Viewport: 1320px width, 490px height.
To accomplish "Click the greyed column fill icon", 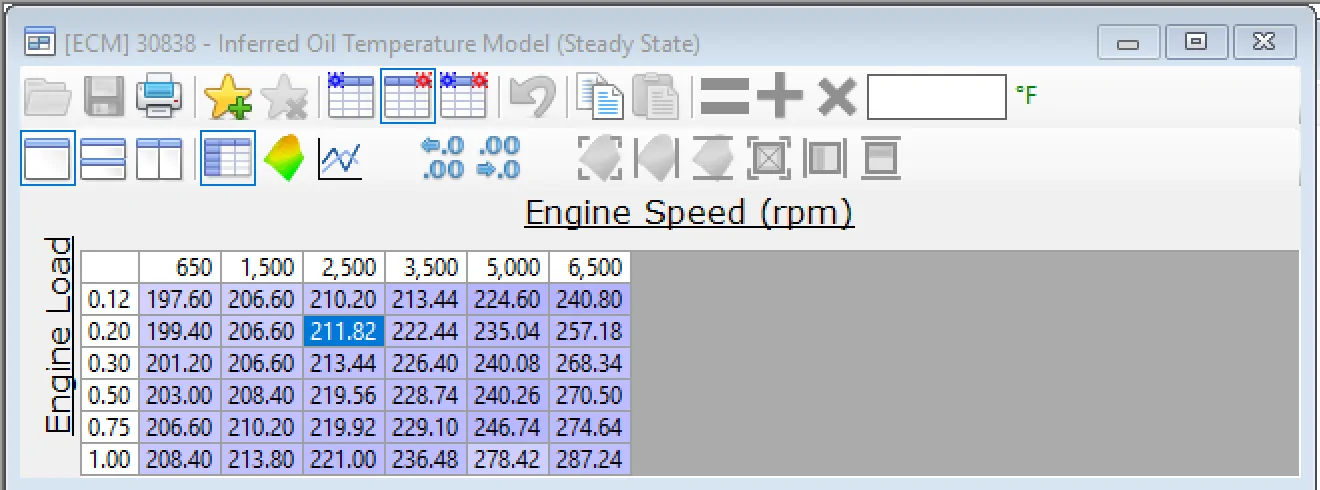I will coord(825,158).
